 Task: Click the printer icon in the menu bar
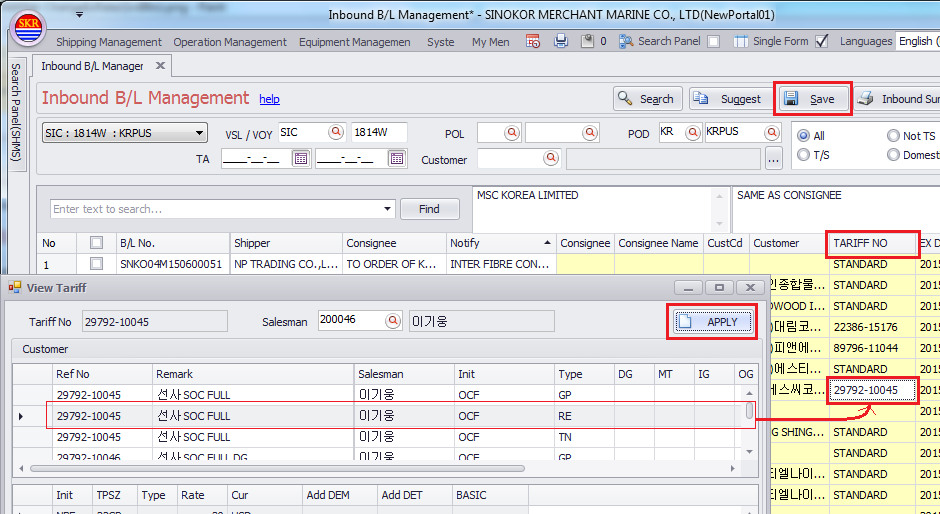pyautogui.click(x=561, y=41)
